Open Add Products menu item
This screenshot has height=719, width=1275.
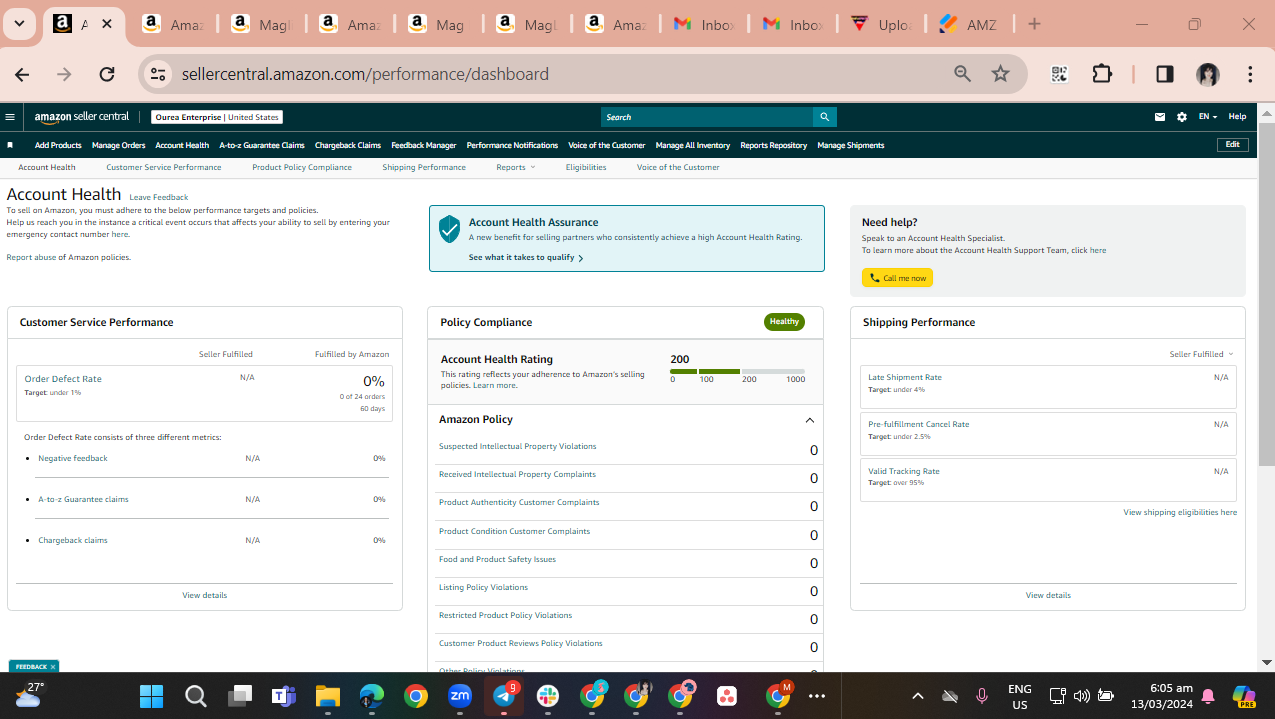tap(58, 145)
